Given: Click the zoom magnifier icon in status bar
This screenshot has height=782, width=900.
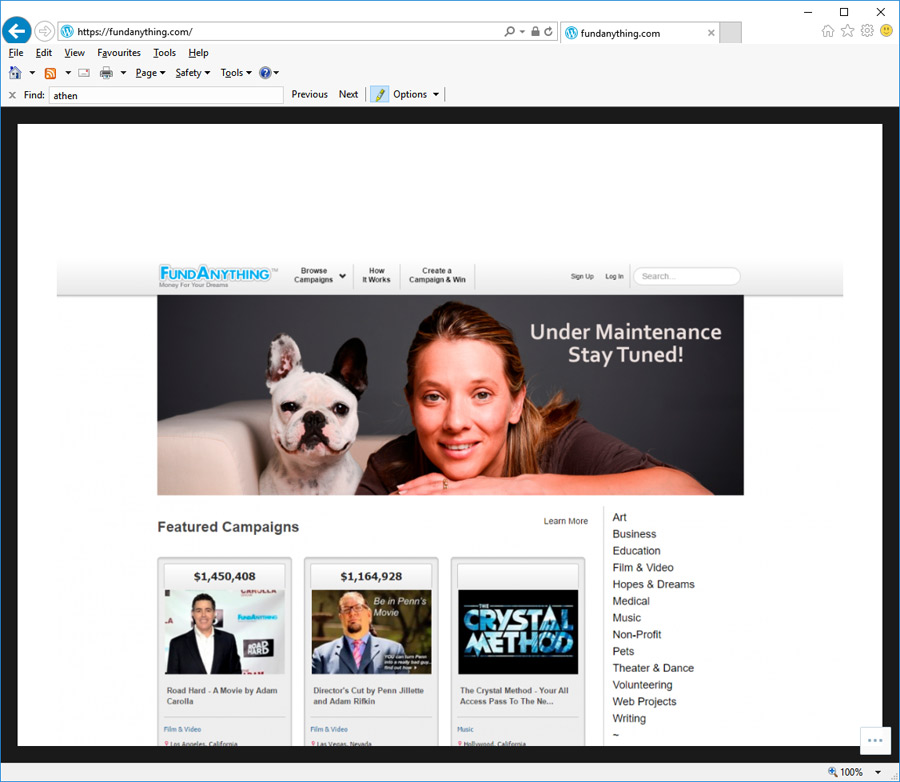Looking at the screenshot, I should 832,772.
